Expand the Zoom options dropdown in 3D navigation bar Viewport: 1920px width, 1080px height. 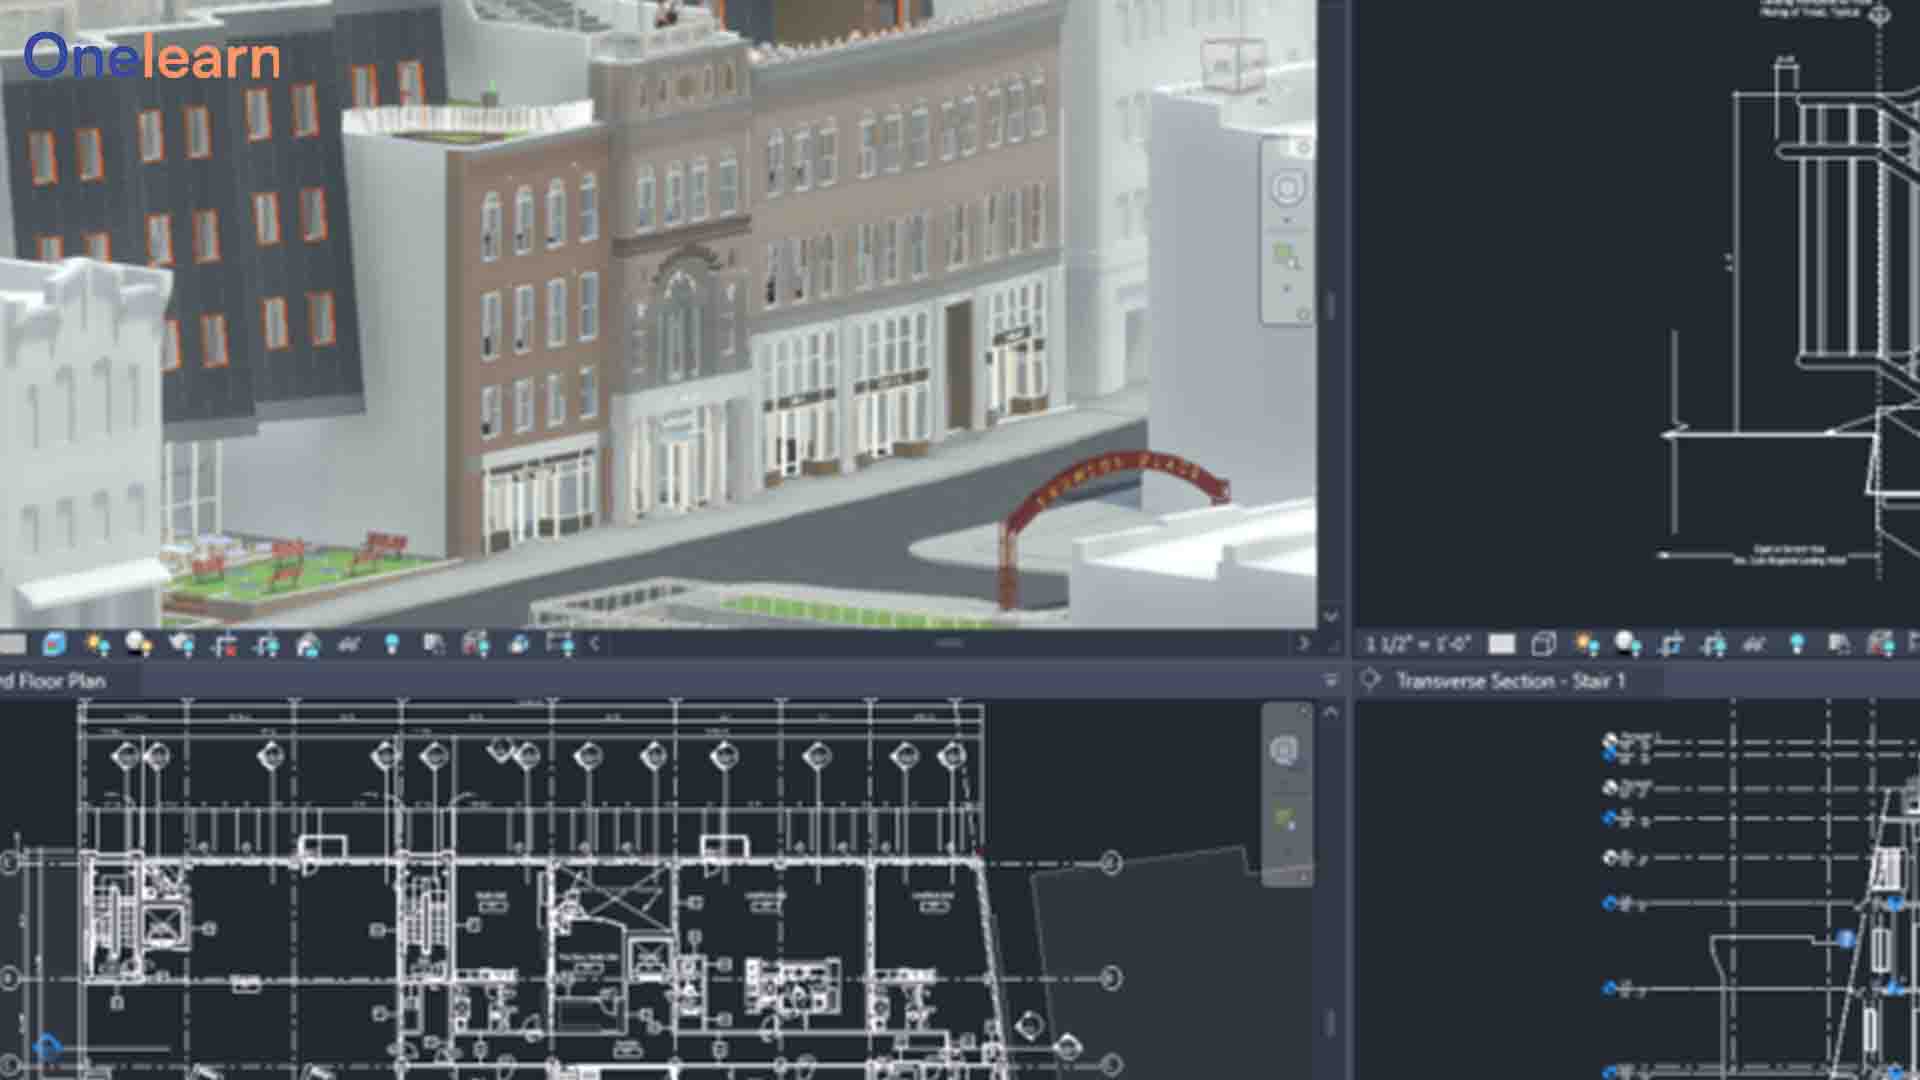[x=1288, y=288]
